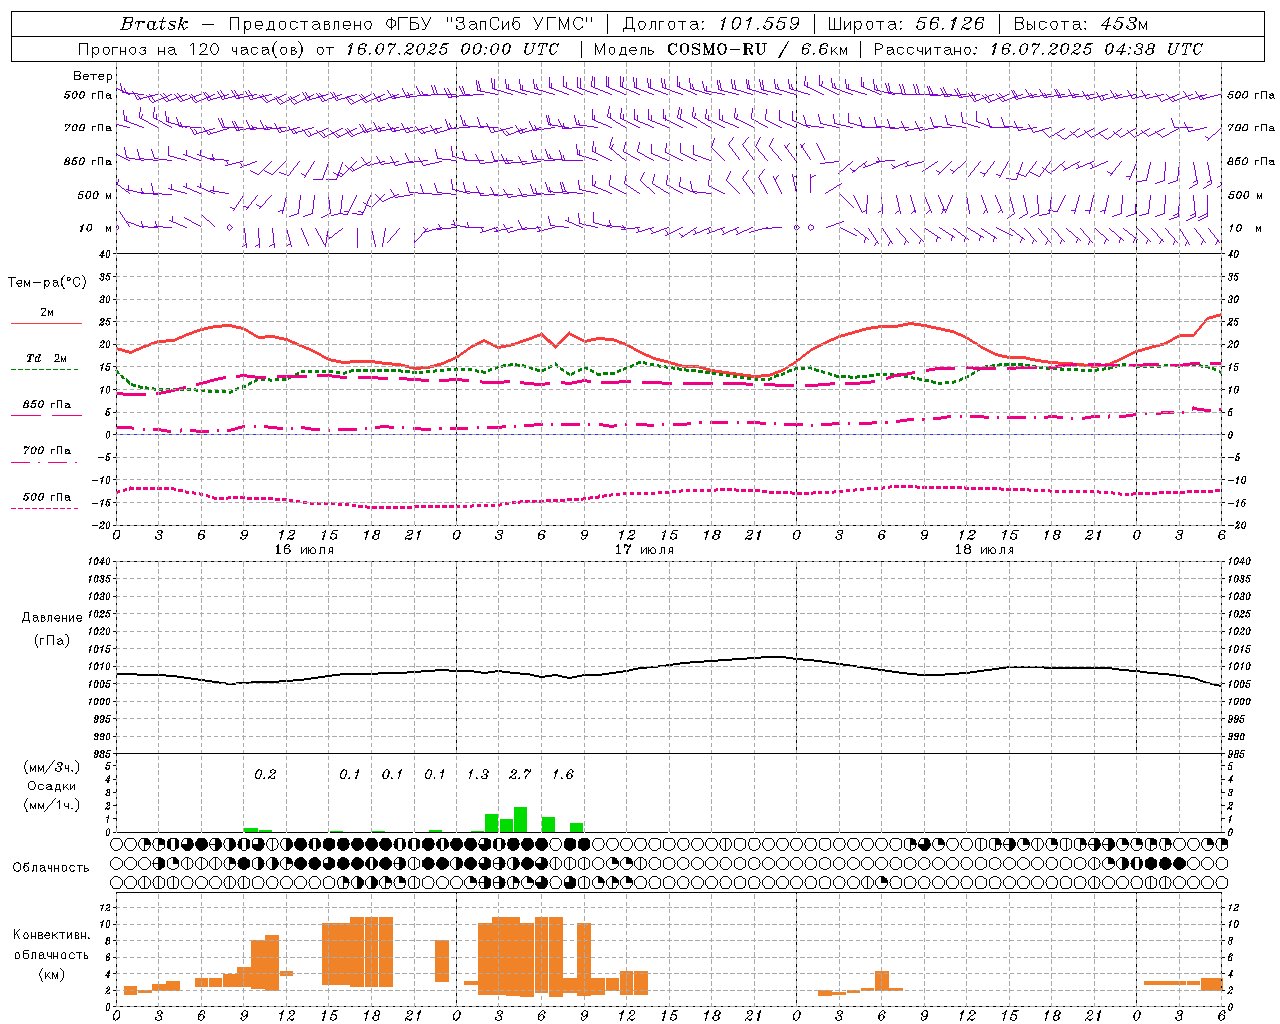Select the Конвективн. label
Viewport: 1280px width, 1024px height.
coord(51,935)
